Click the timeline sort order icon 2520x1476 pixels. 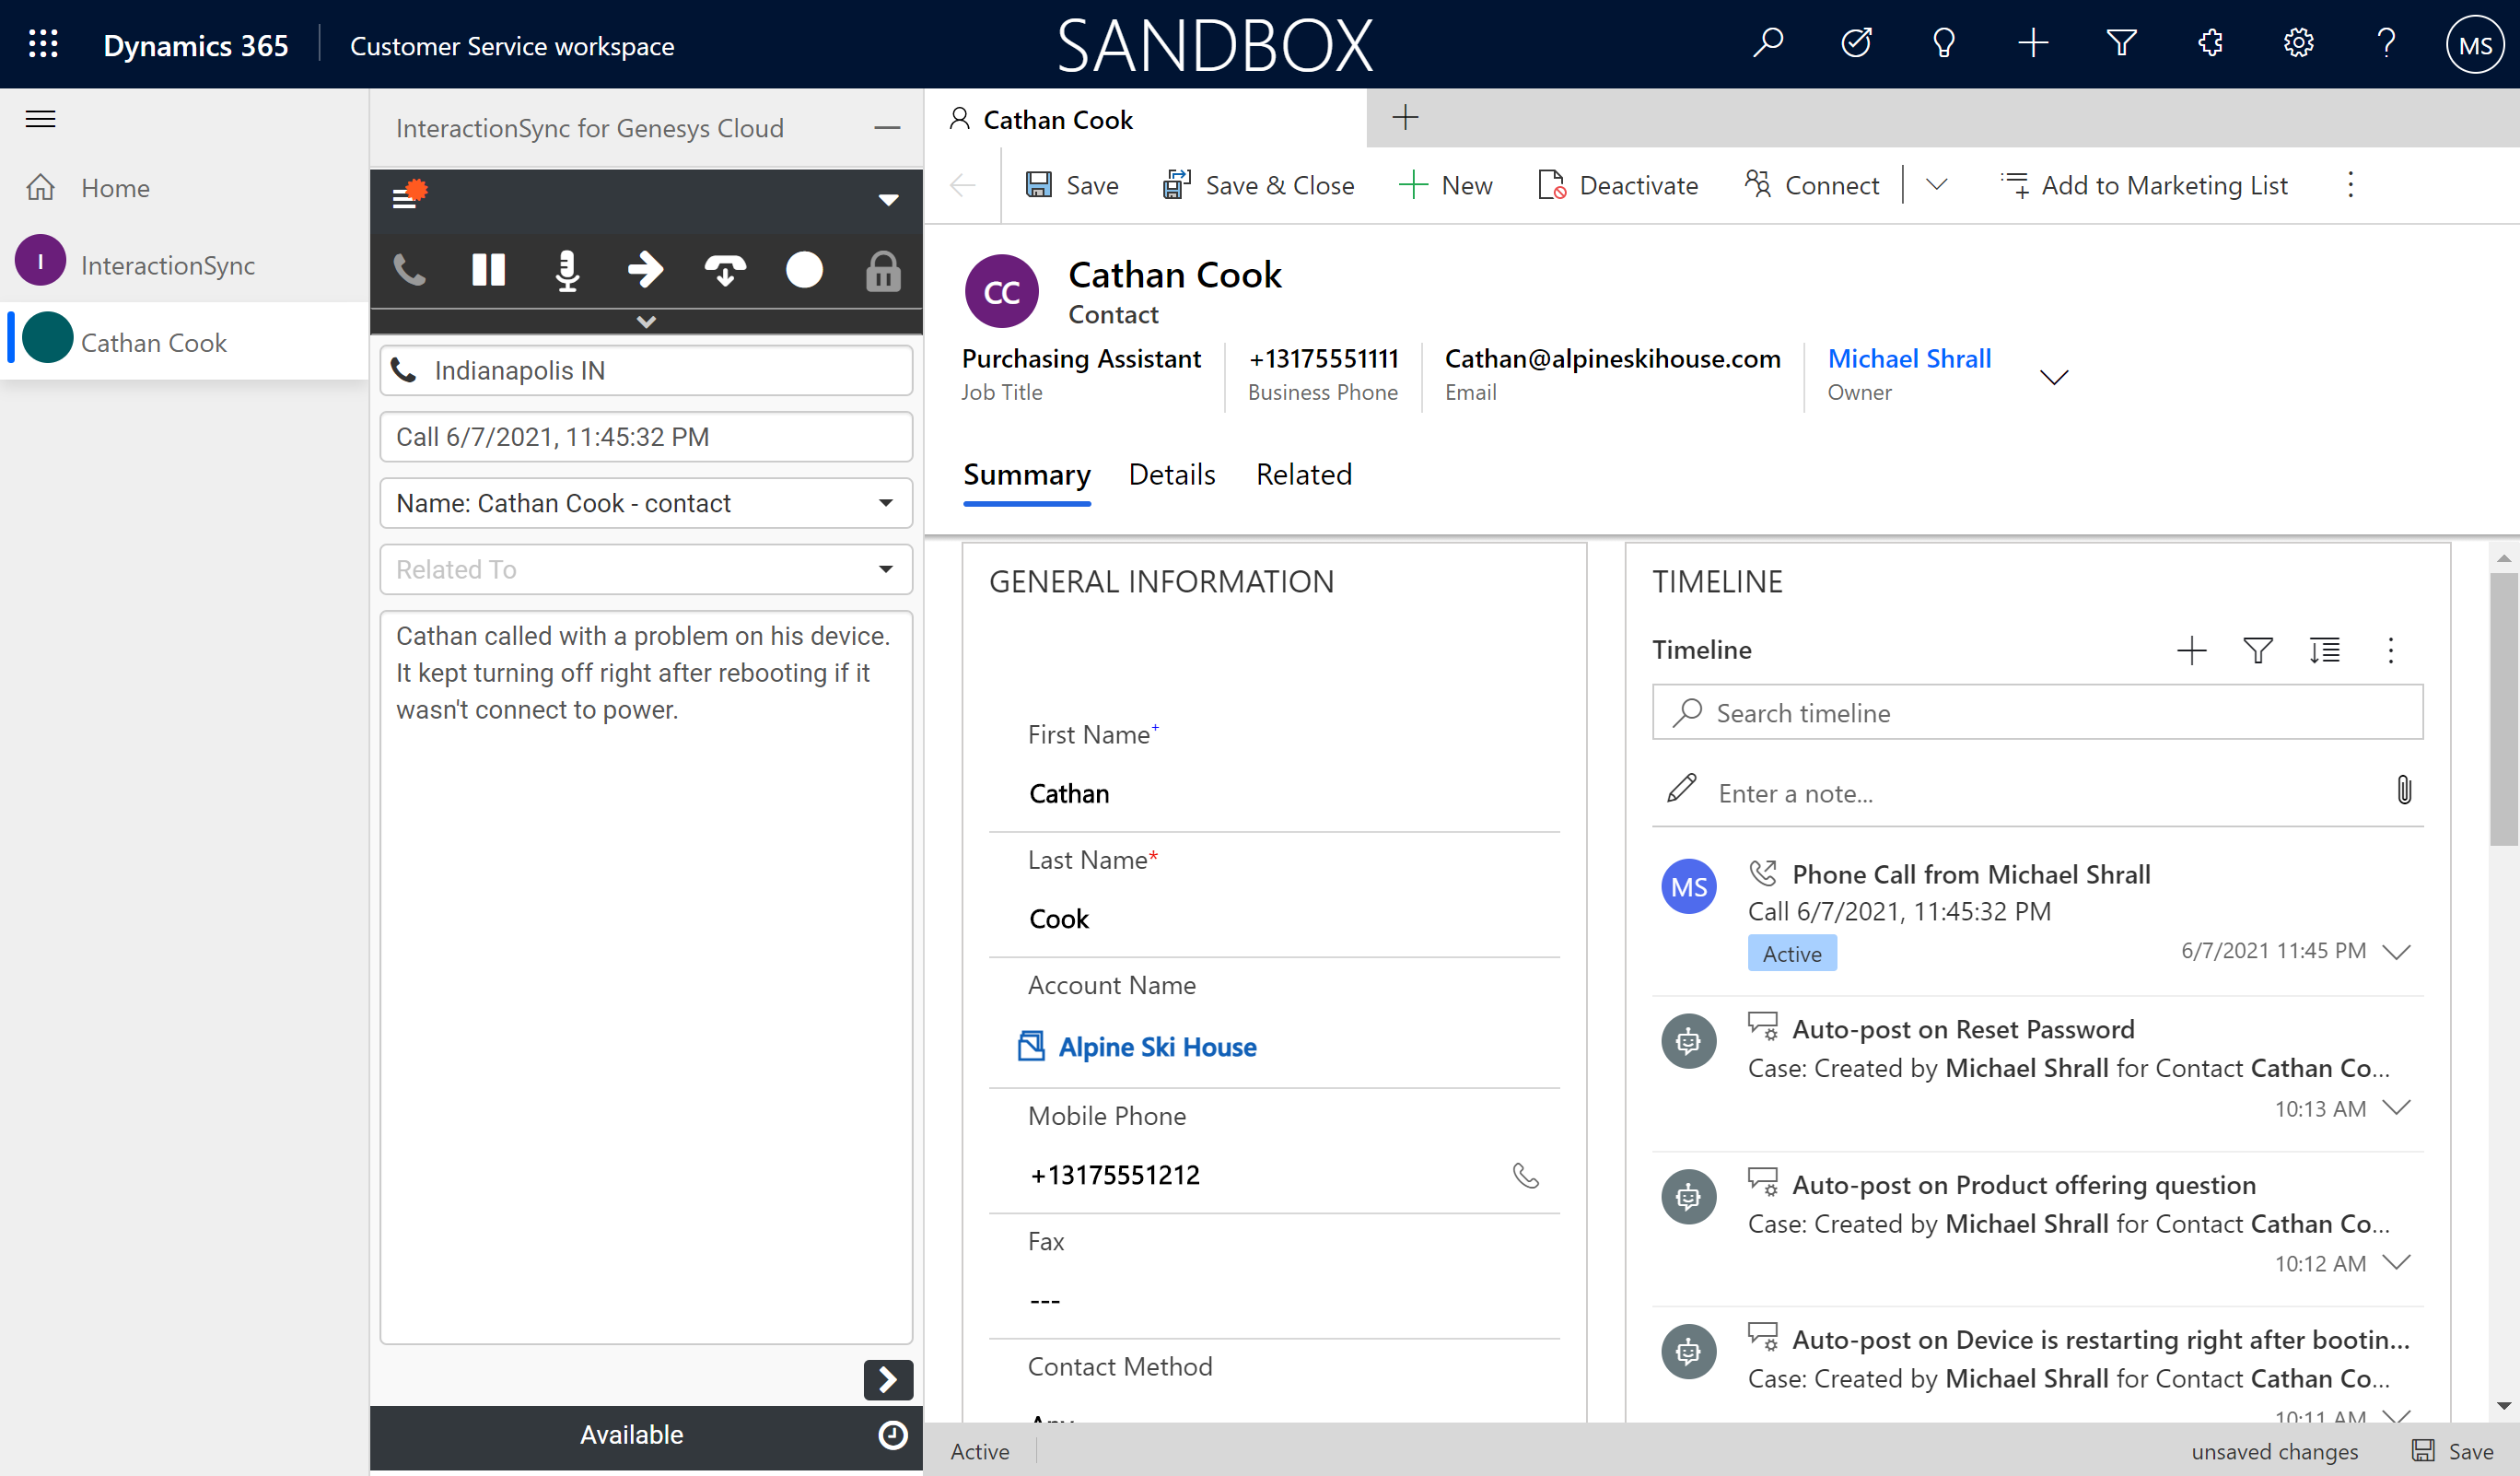coord(2324,651)
